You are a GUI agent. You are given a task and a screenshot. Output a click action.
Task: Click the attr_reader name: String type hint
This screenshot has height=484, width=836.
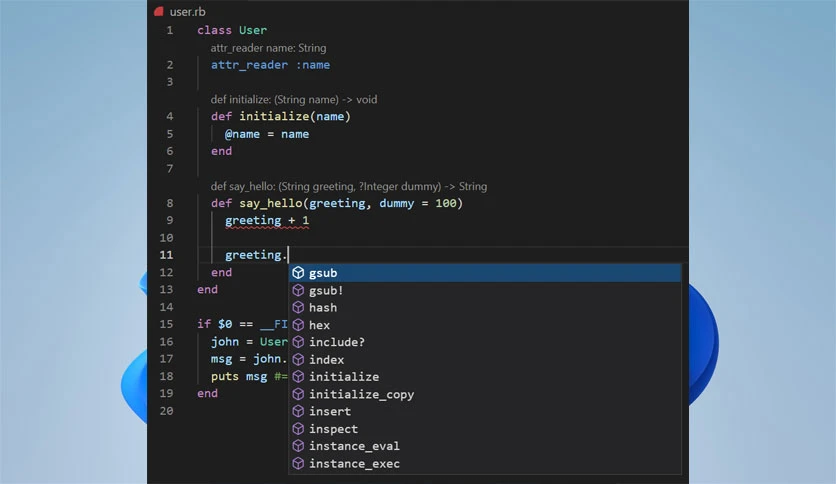tap(268, 48)
